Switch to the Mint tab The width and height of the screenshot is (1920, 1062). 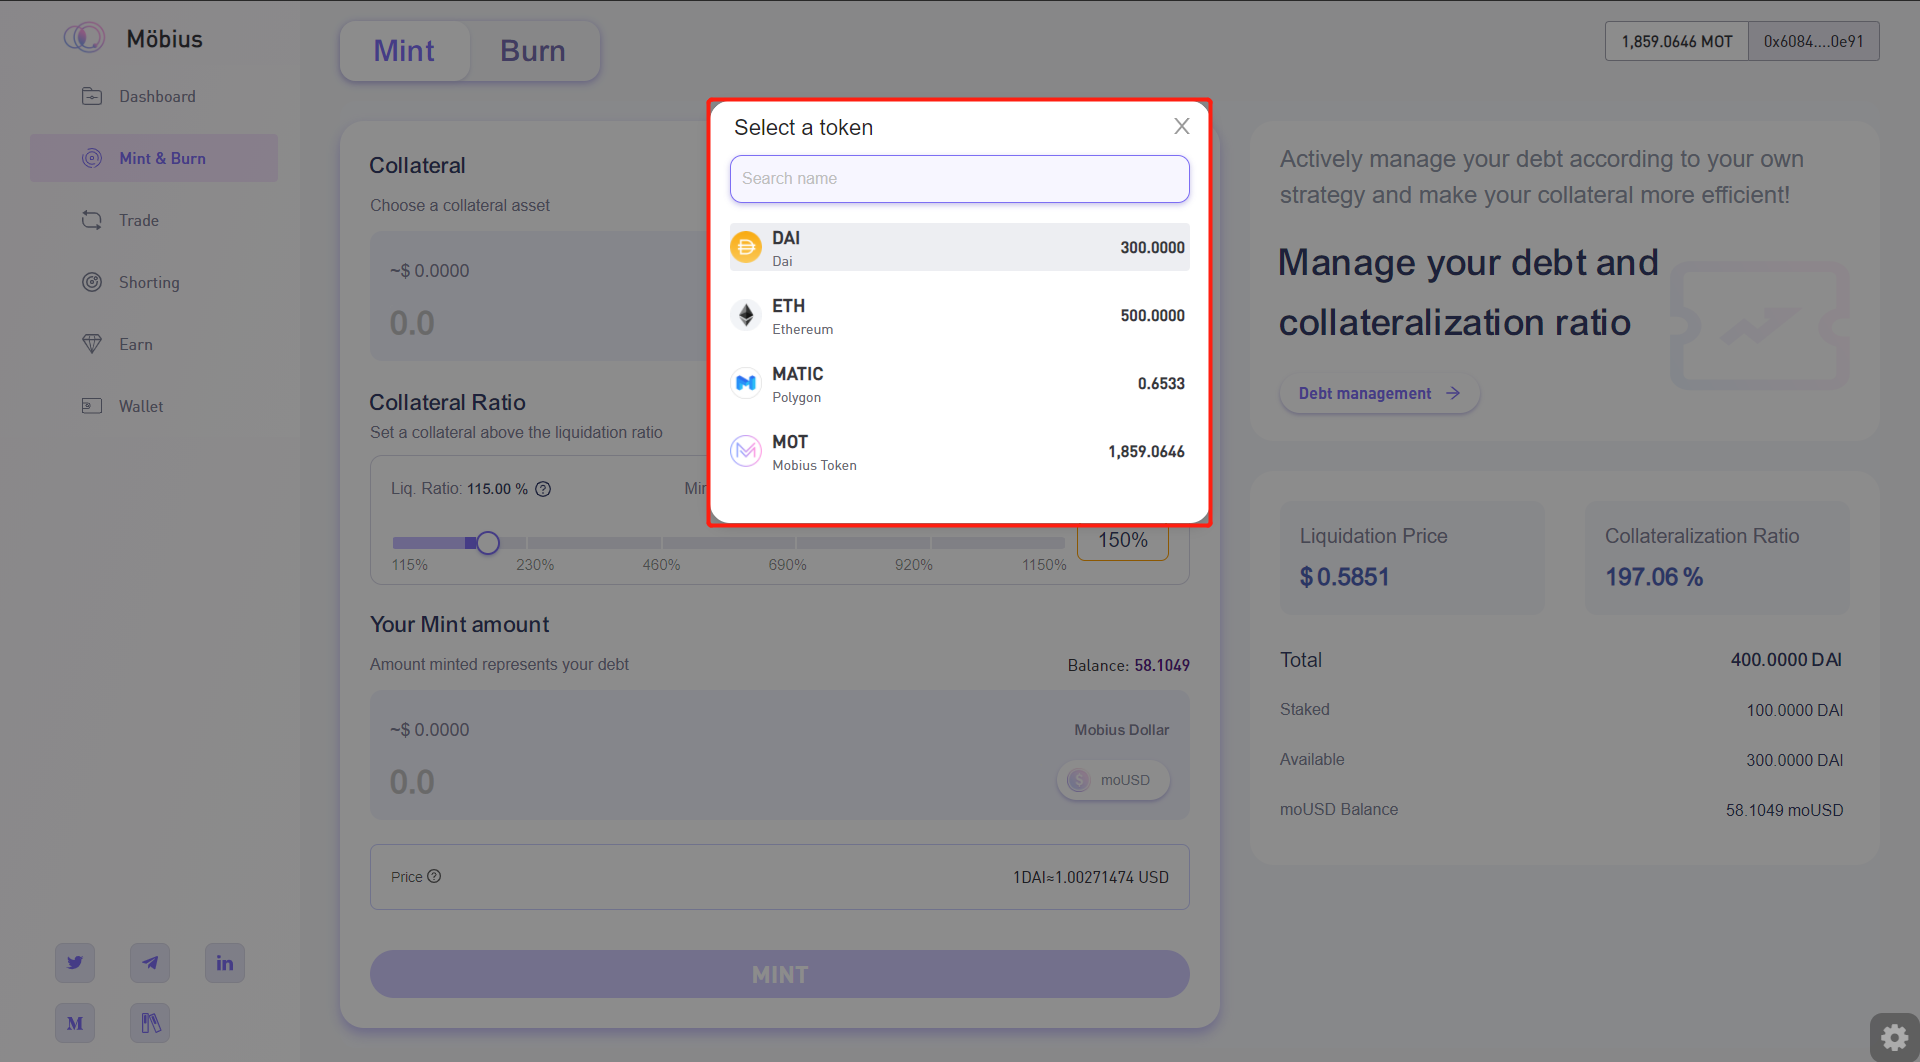click(404, 51)
